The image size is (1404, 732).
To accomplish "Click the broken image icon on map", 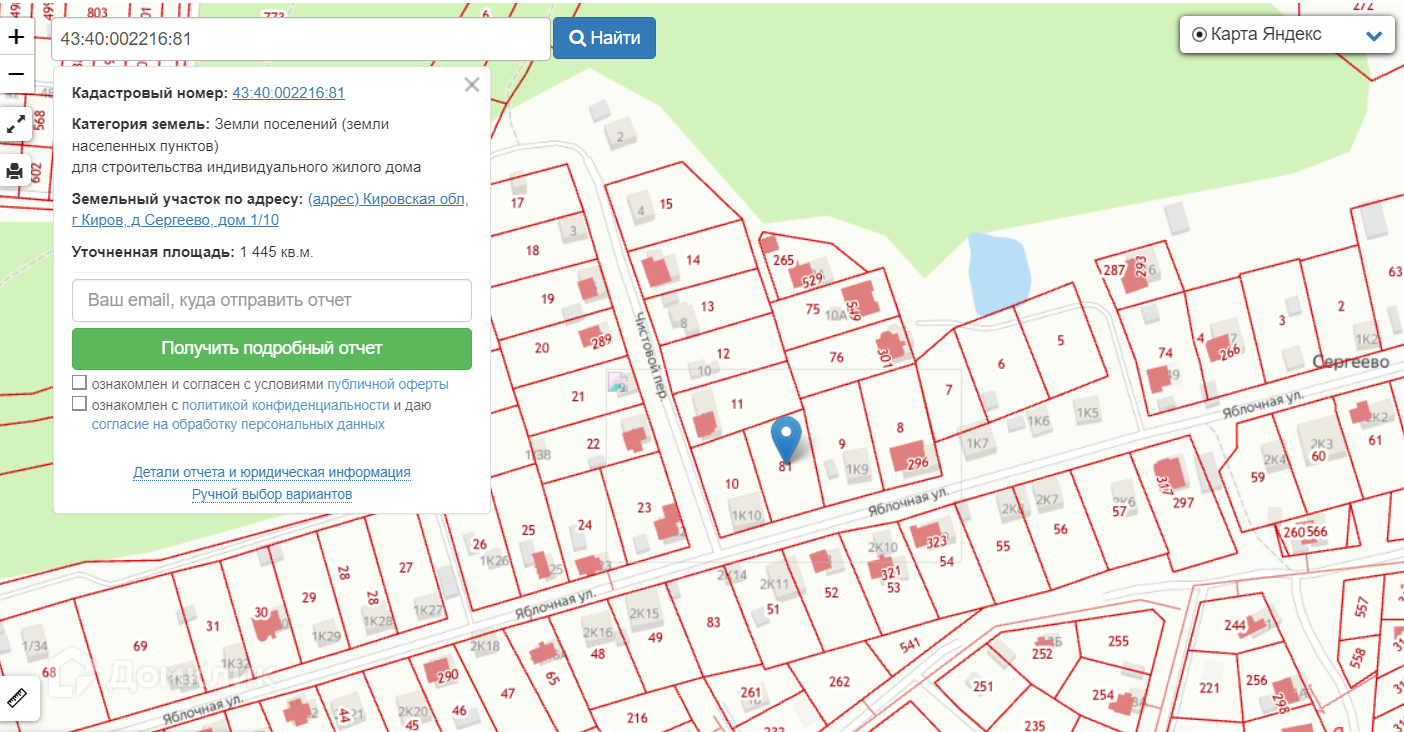I will point(618,383).
